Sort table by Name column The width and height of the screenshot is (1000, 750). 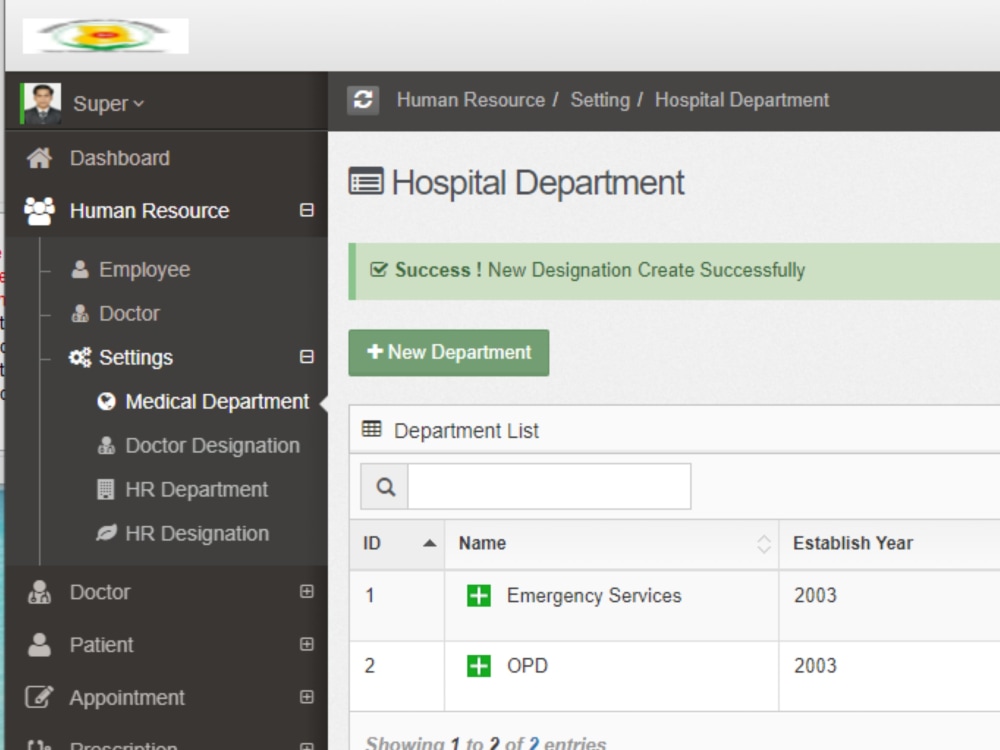coord(612,543)
